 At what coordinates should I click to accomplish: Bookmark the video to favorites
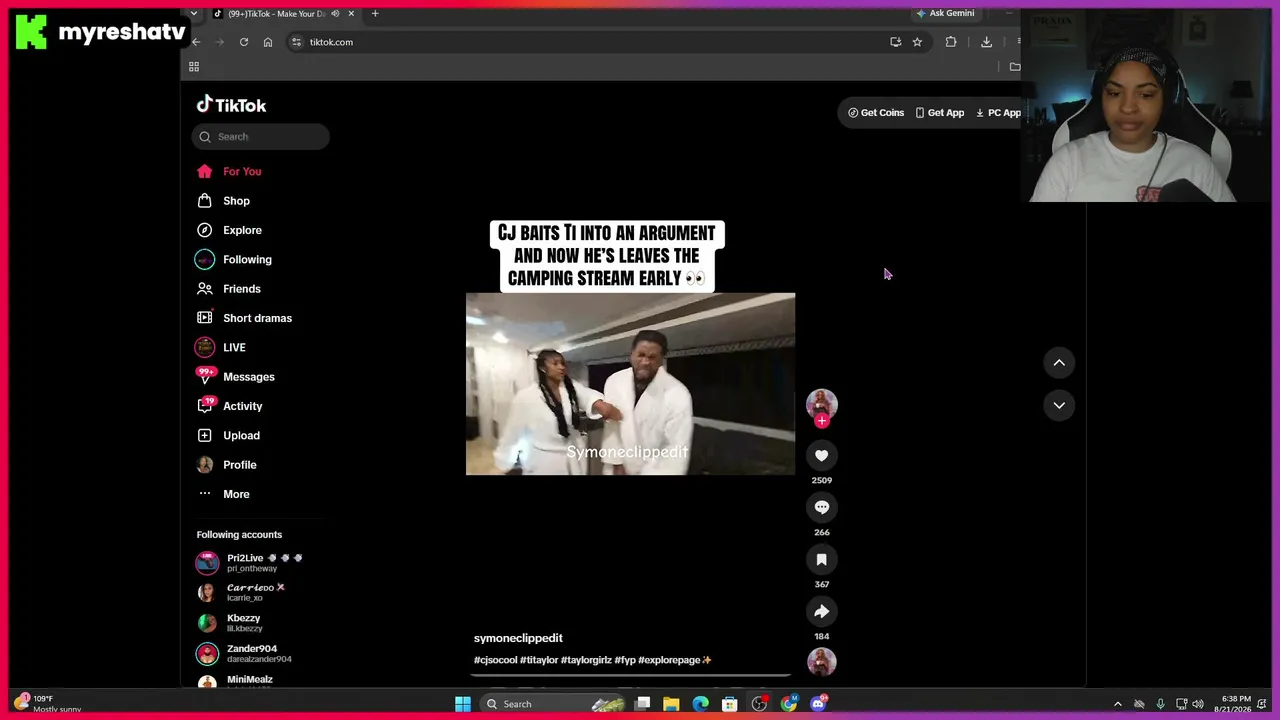[821, 560]
